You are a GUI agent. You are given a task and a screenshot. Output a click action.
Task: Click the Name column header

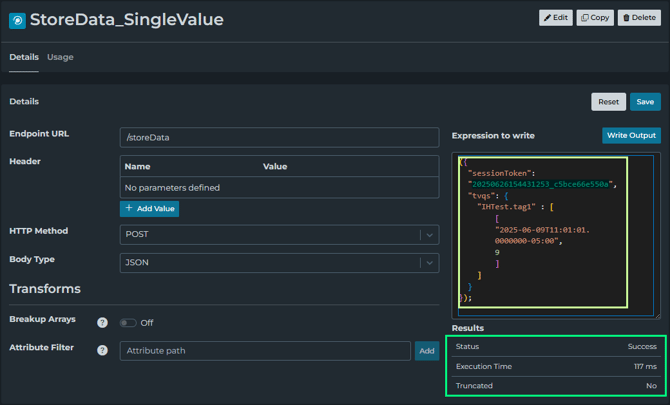coord(138,167)
